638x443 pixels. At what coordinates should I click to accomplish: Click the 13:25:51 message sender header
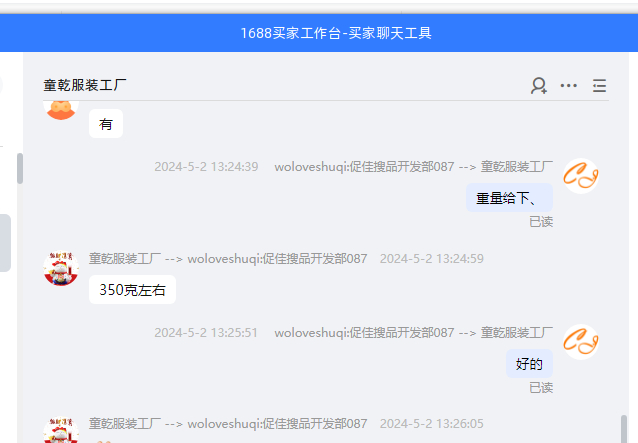click(353, 333)
